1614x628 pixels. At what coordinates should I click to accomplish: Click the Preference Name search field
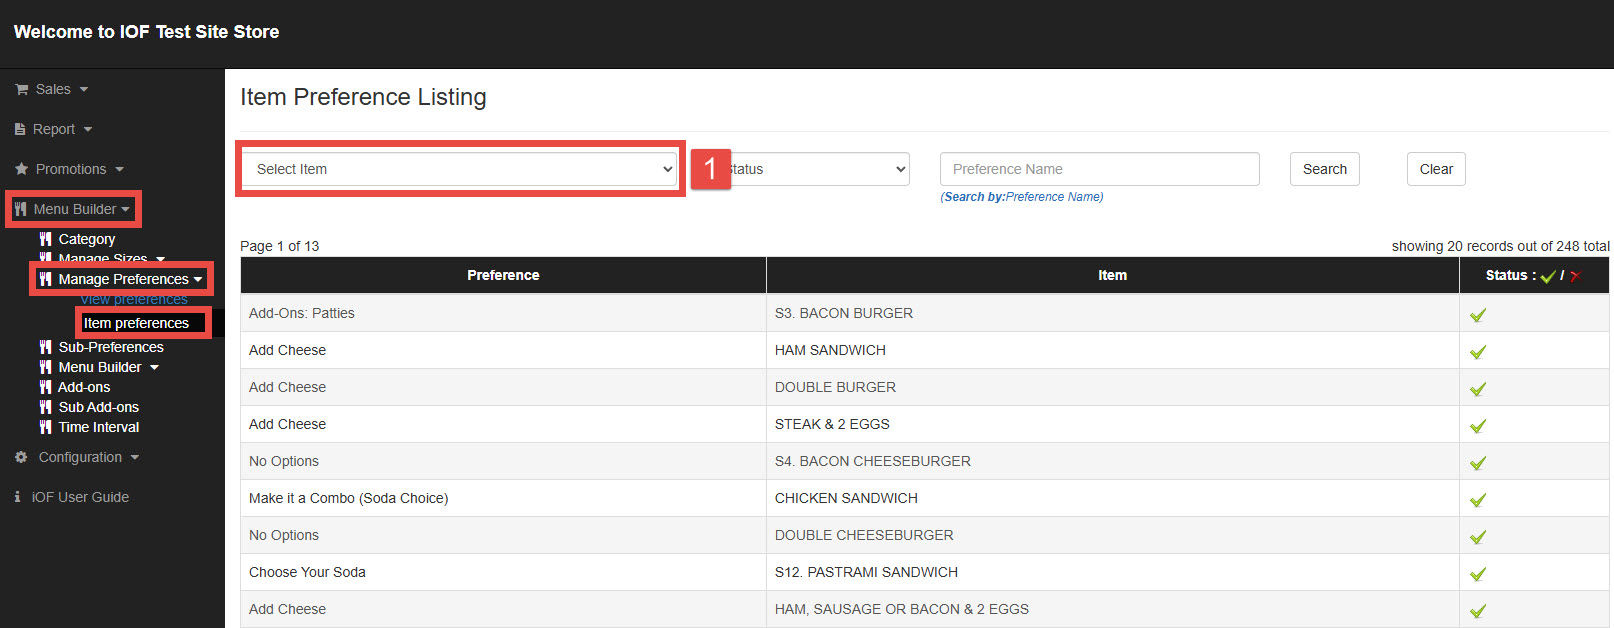pyautogui.click(x=1099, y=169)
